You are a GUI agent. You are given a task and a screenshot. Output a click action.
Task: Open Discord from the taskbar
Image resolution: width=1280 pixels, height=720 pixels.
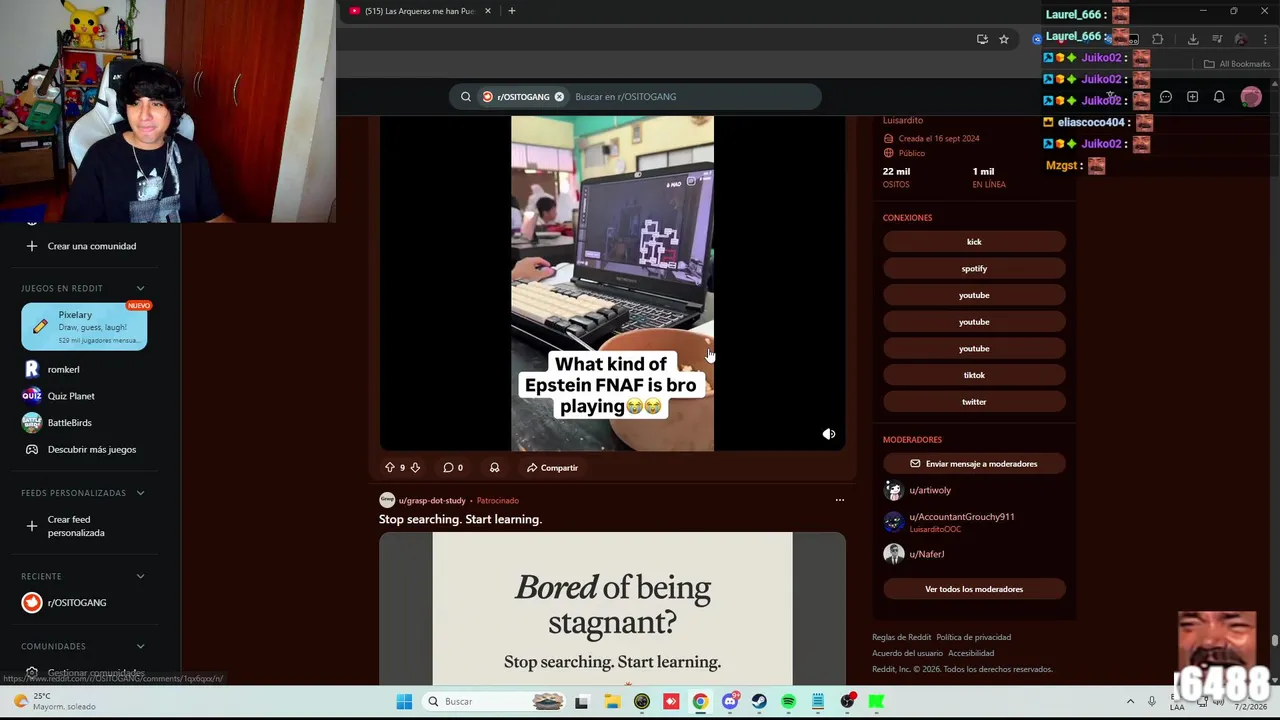pos(730,702)
